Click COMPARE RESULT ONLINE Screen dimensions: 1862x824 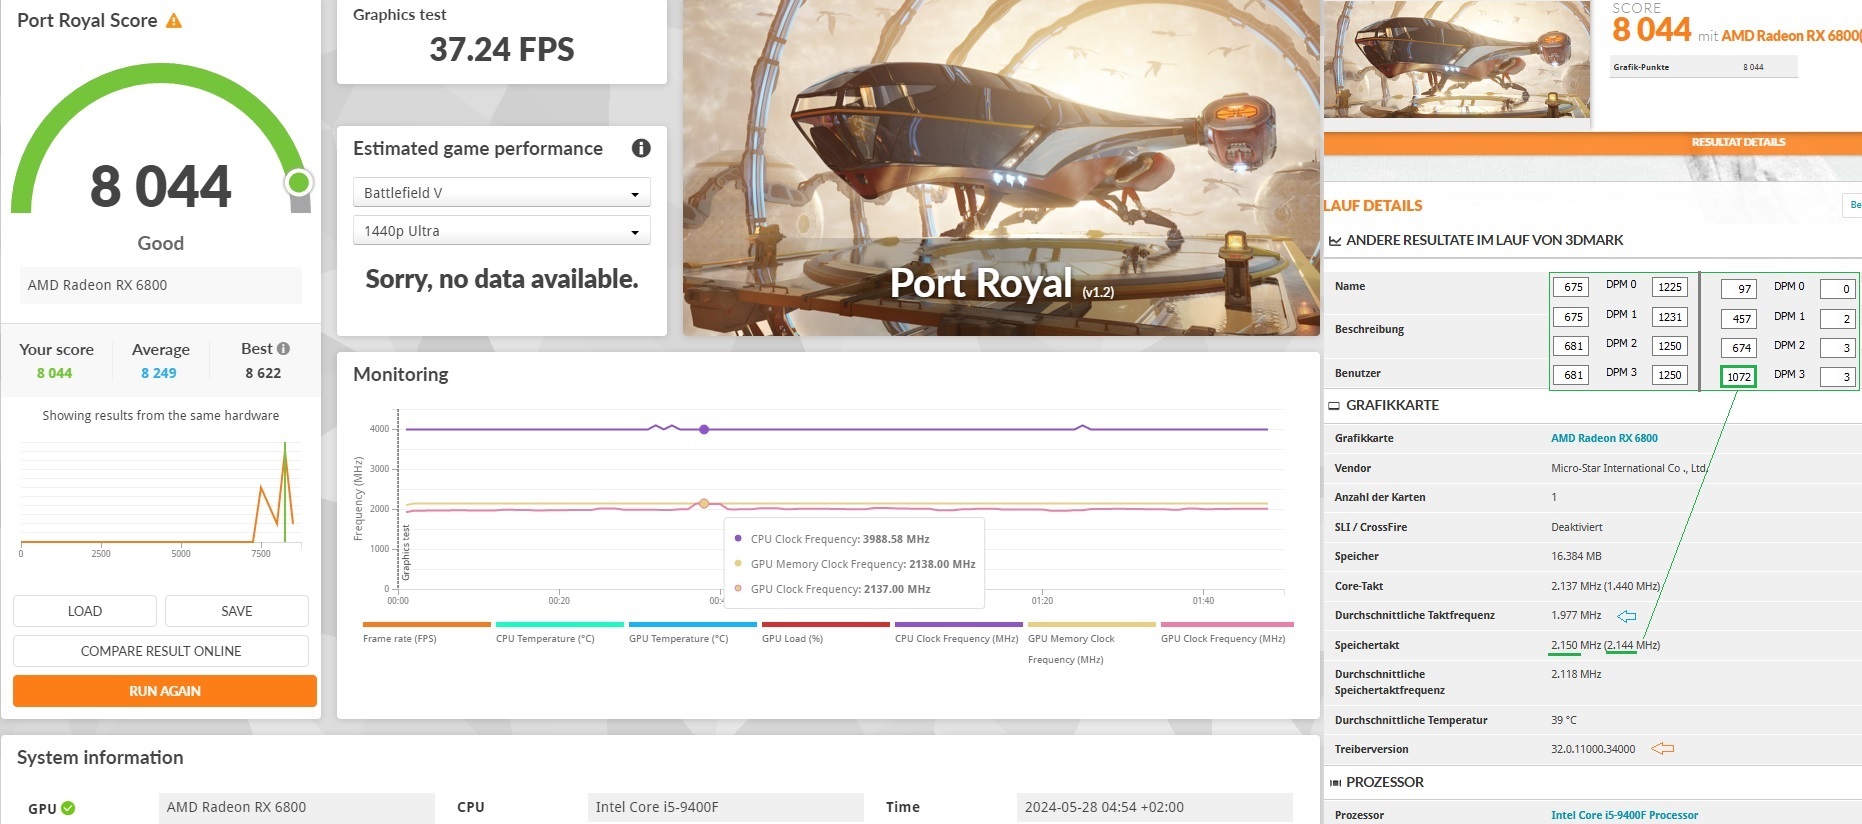[x=161, y=651]
